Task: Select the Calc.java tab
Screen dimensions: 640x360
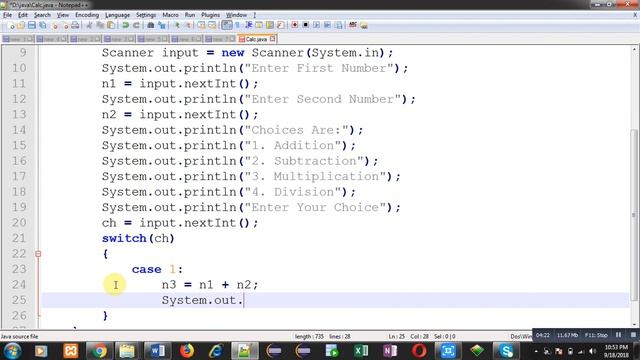Action: [256, 39]
